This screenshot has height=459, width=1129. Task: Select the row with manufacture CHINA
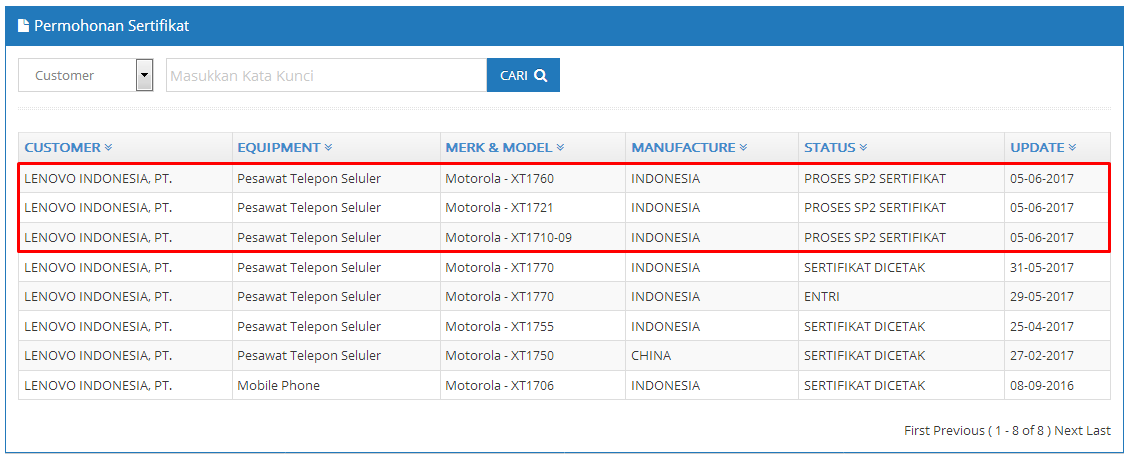click(564, 356)
